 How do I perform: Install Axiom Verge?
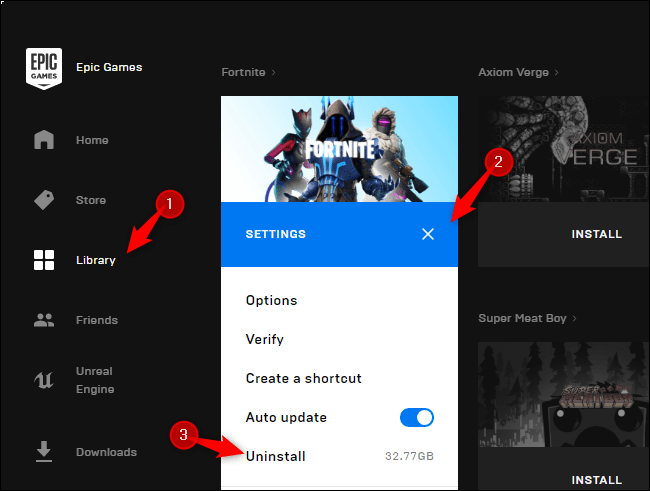(596, 234)
